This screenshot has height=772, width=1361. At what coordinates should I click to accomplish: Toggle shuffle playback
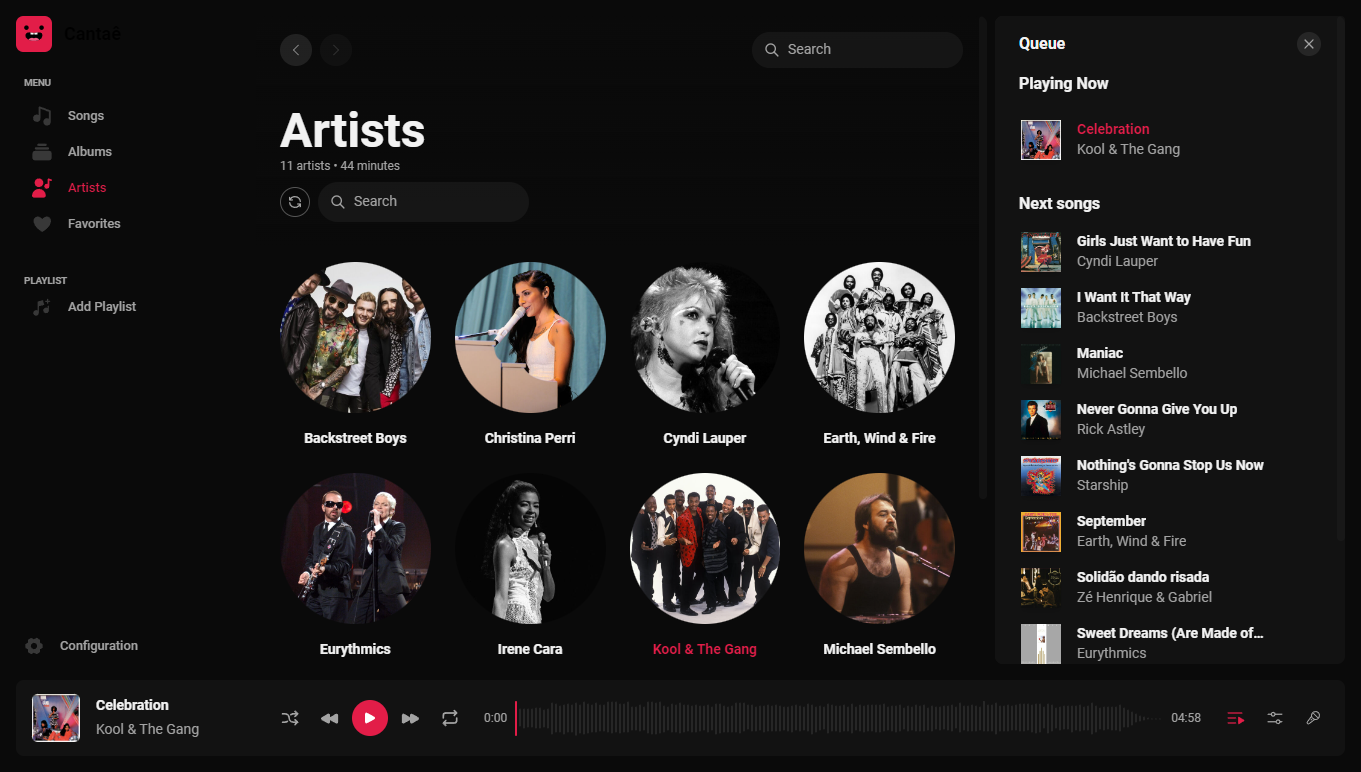click(x=290, y=718)
